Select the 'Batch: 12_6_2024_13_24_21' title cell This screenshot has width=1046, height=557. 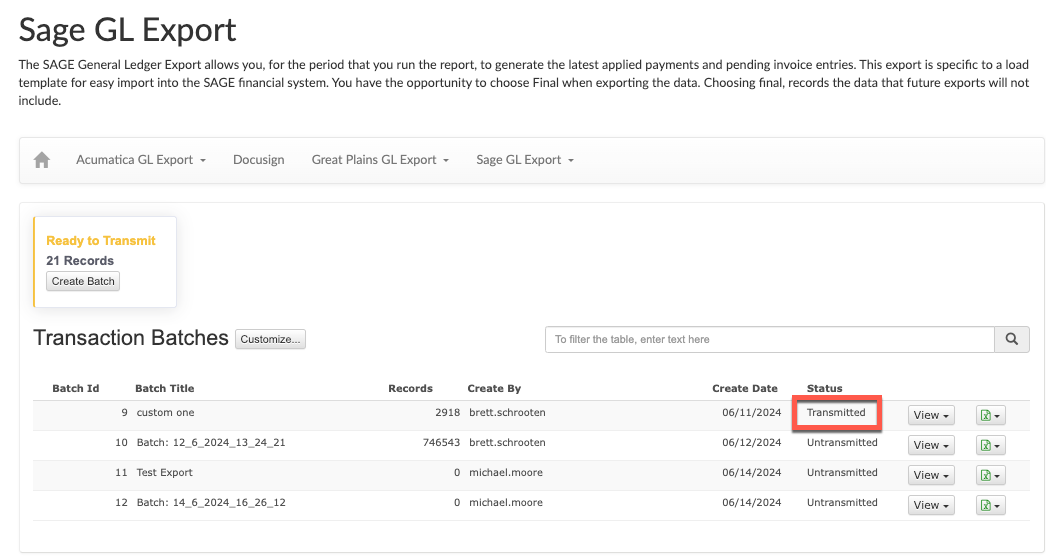point(211,443)
